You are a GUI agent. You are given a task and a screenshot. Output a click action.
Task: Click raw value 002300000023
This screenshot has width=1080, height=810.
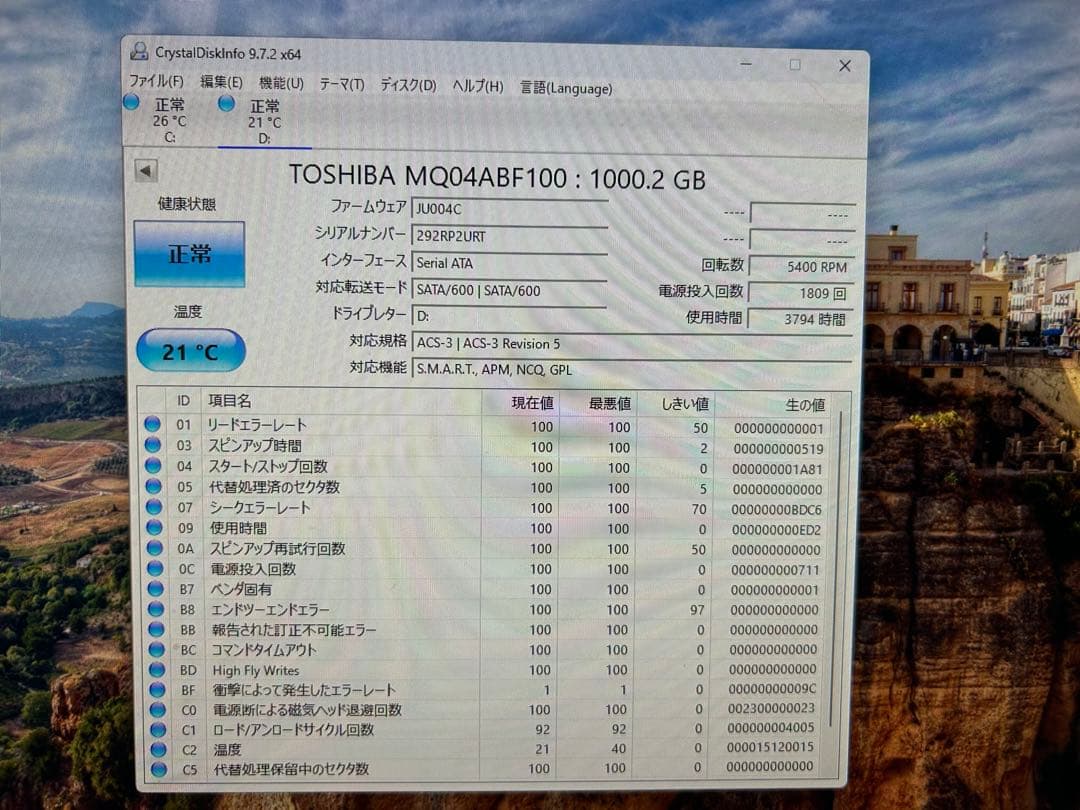click(x=771, y=708)
